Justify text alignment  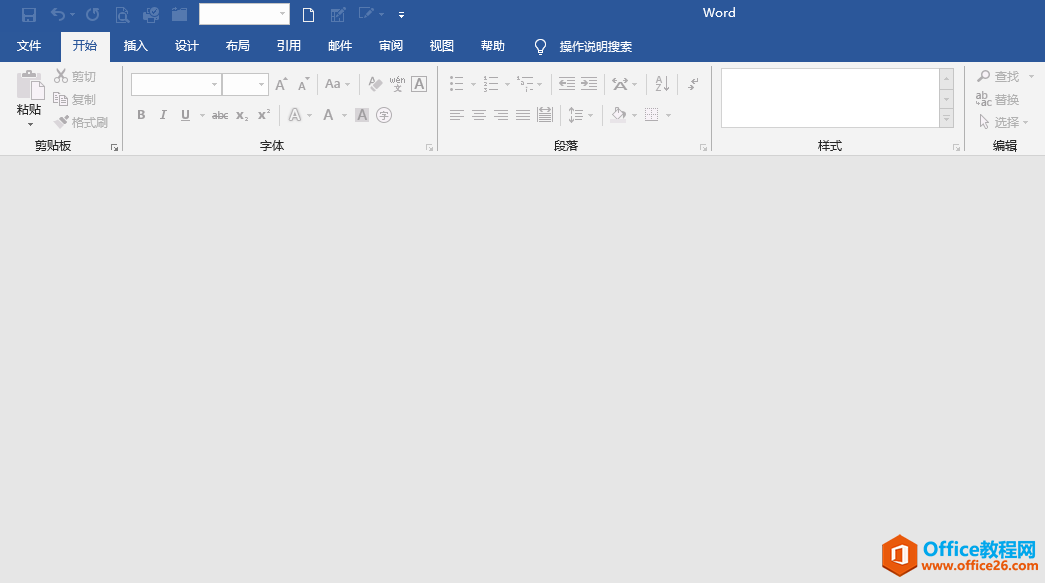tap(523, 115)
